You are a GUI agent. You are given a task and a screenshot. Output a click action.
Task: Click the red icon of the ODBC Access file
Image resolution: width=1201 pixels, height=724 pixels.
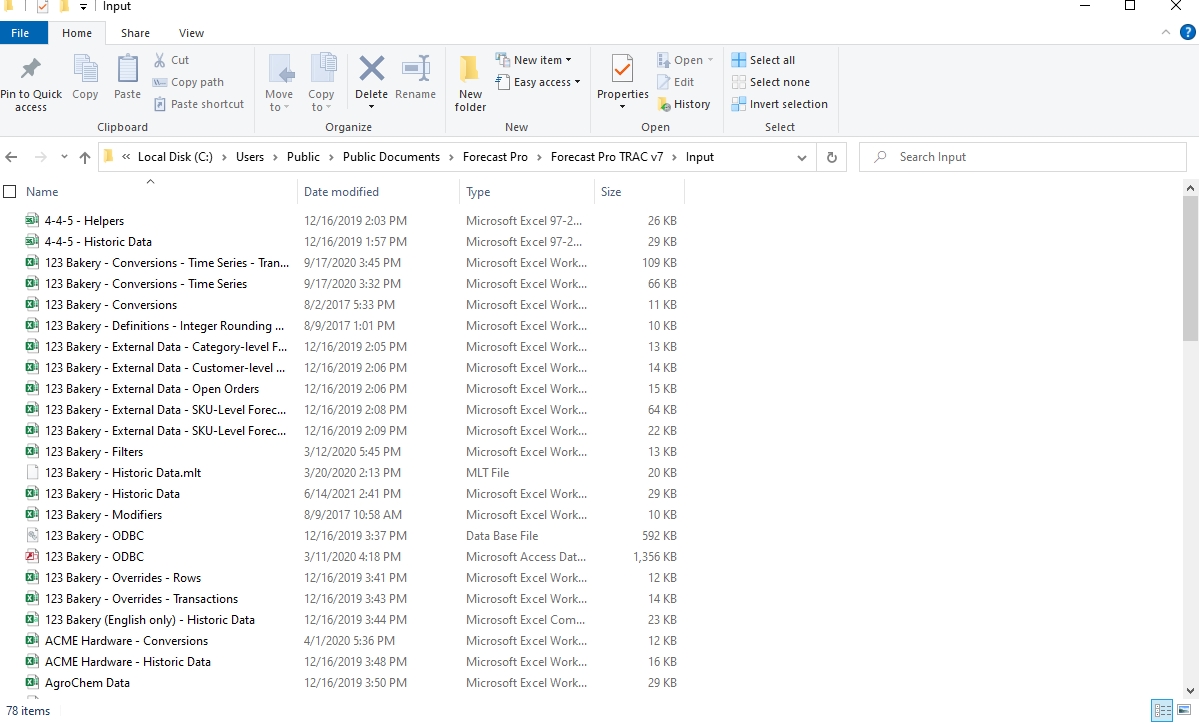32,556
